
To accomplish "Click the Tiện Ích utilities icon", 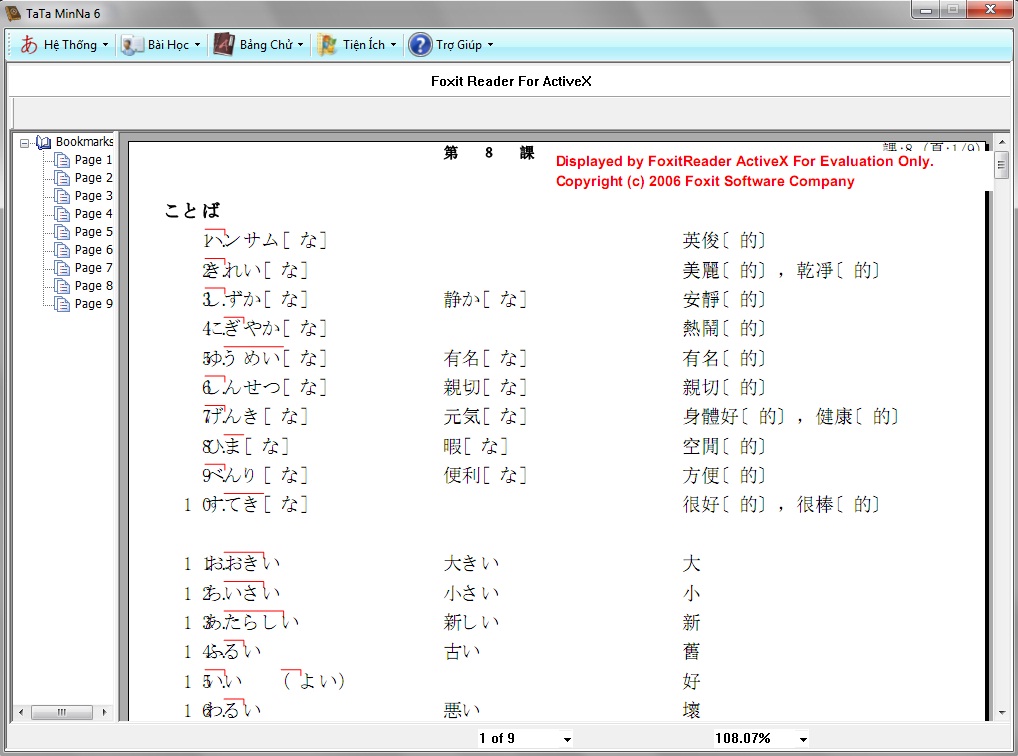I will 327,45.
